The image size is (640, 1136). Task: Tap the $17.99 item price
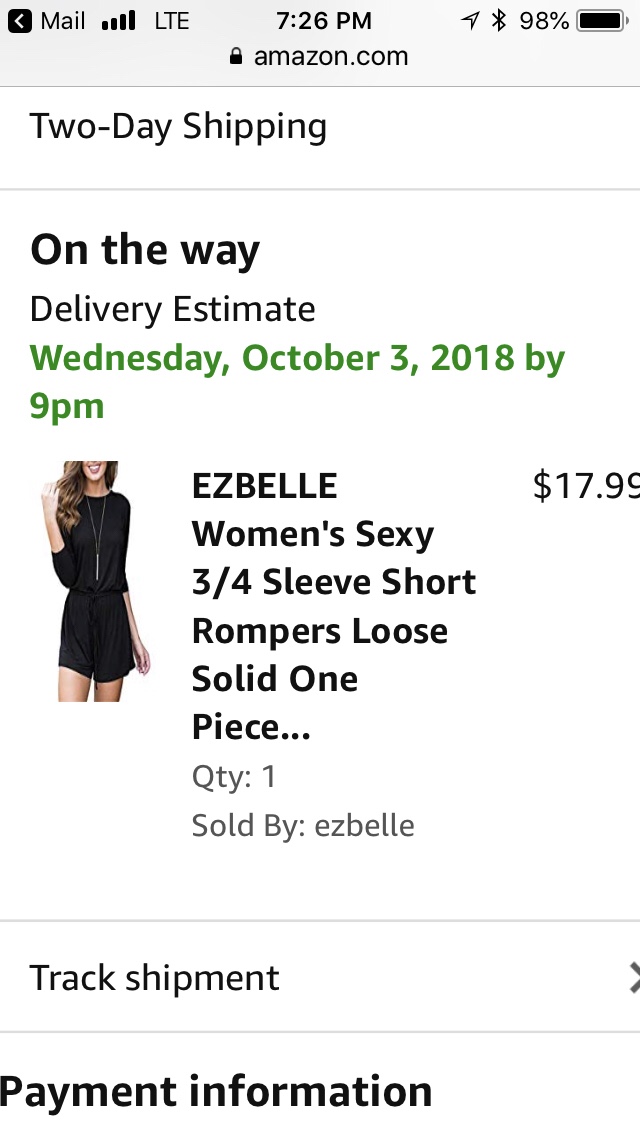[x=586, y=486]
